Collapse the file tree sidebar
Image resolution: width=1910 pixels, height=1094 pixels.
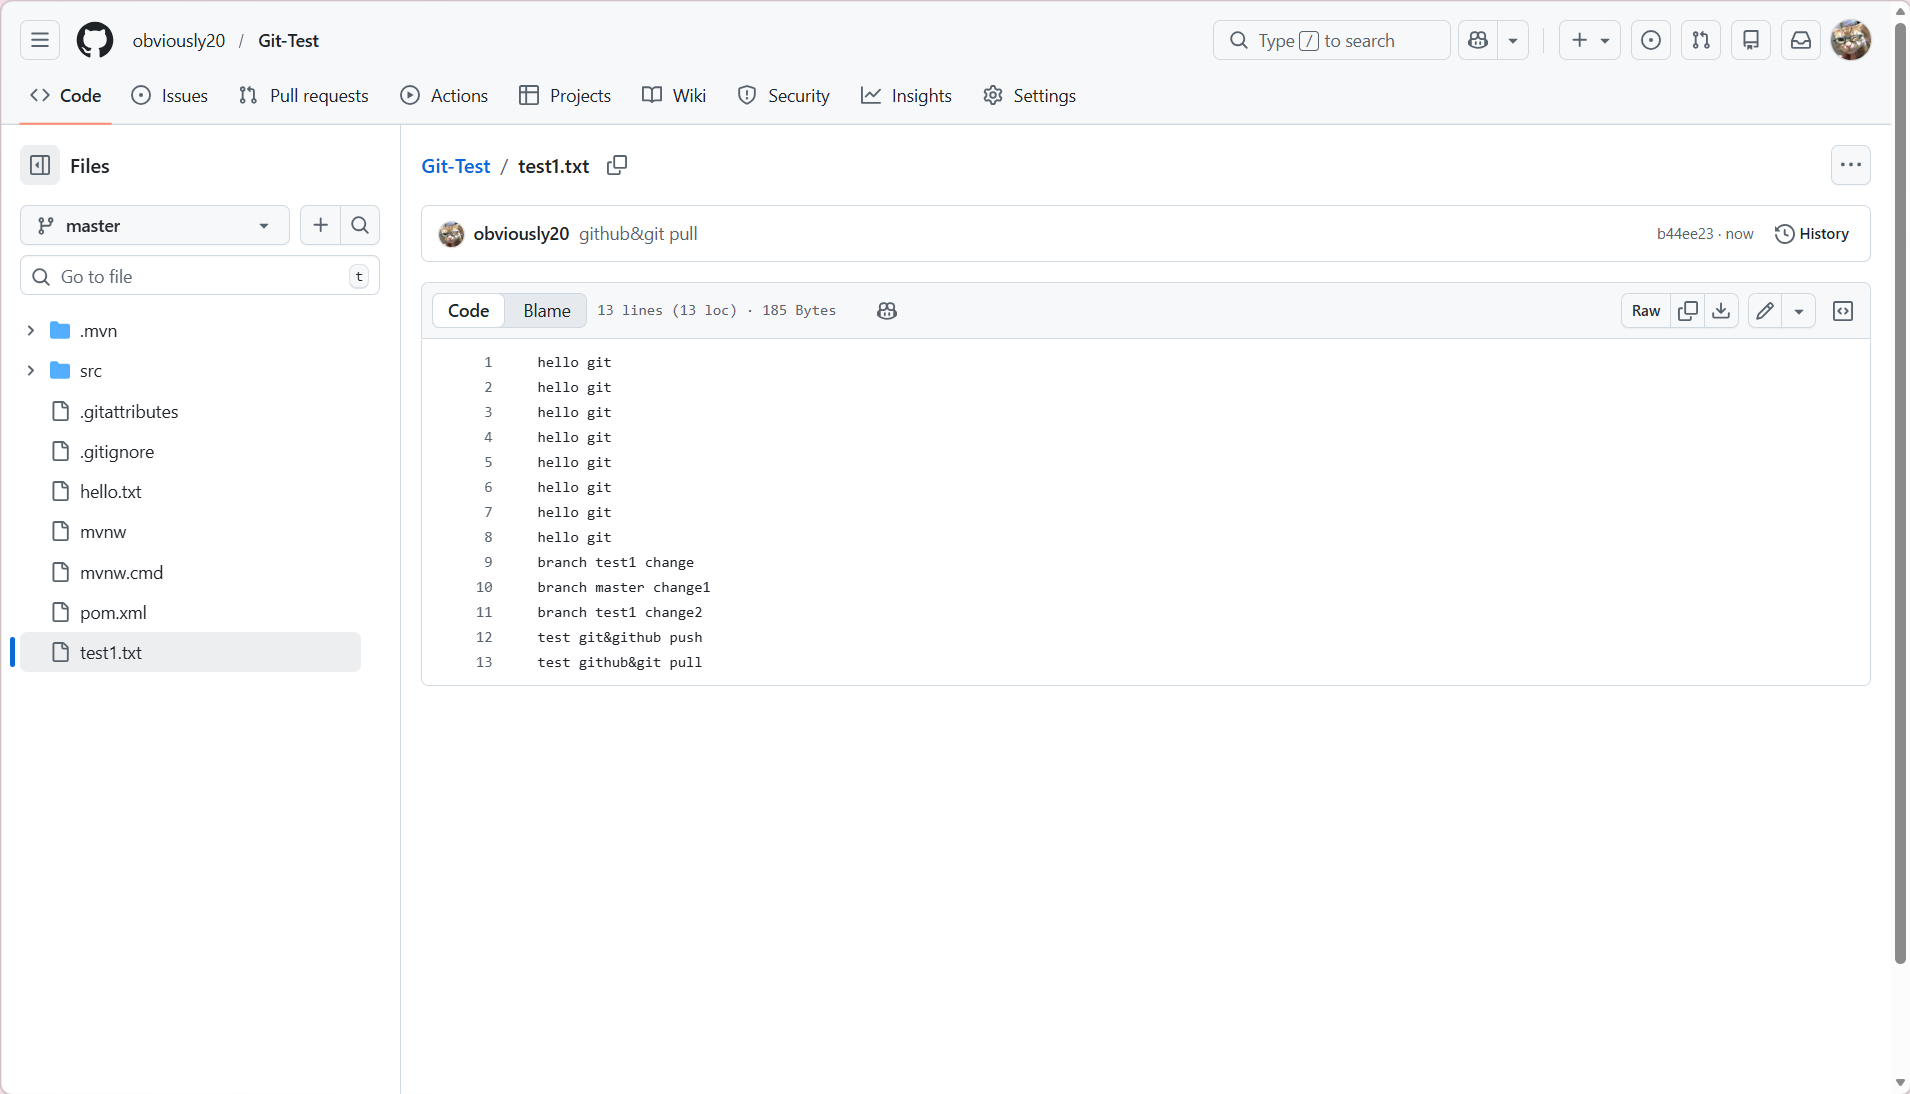click(x=40, y=165)
